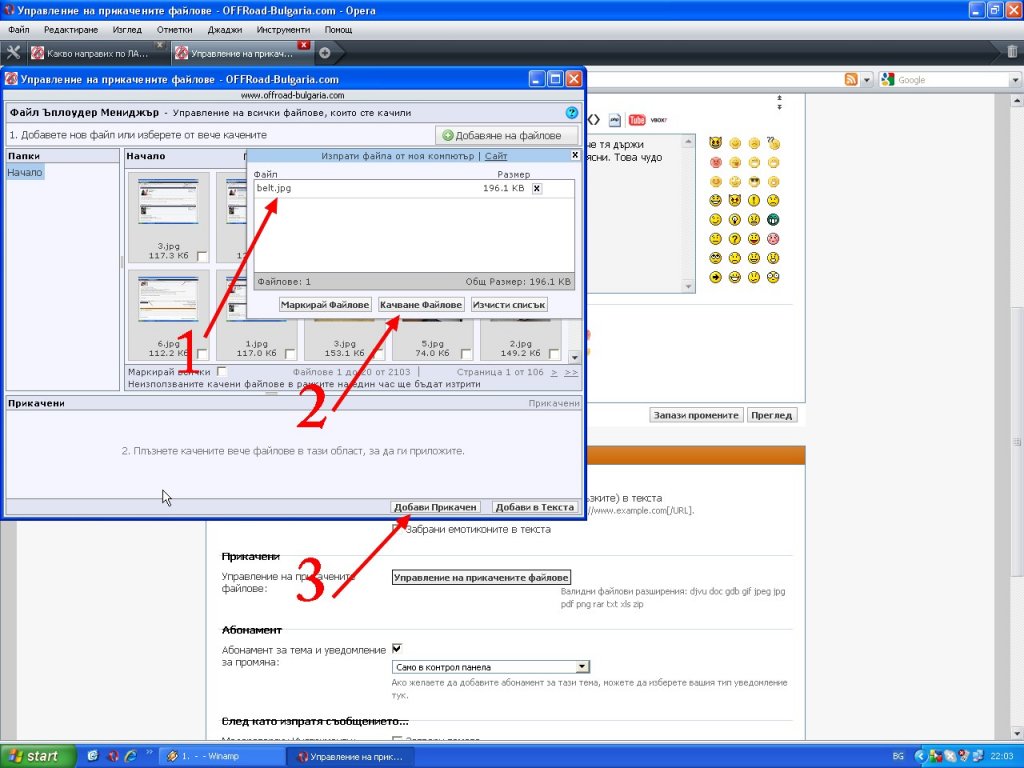Click the YouTube insert icon in editor
This screenshot has width=1024, height=768.
tap(637, 120)
